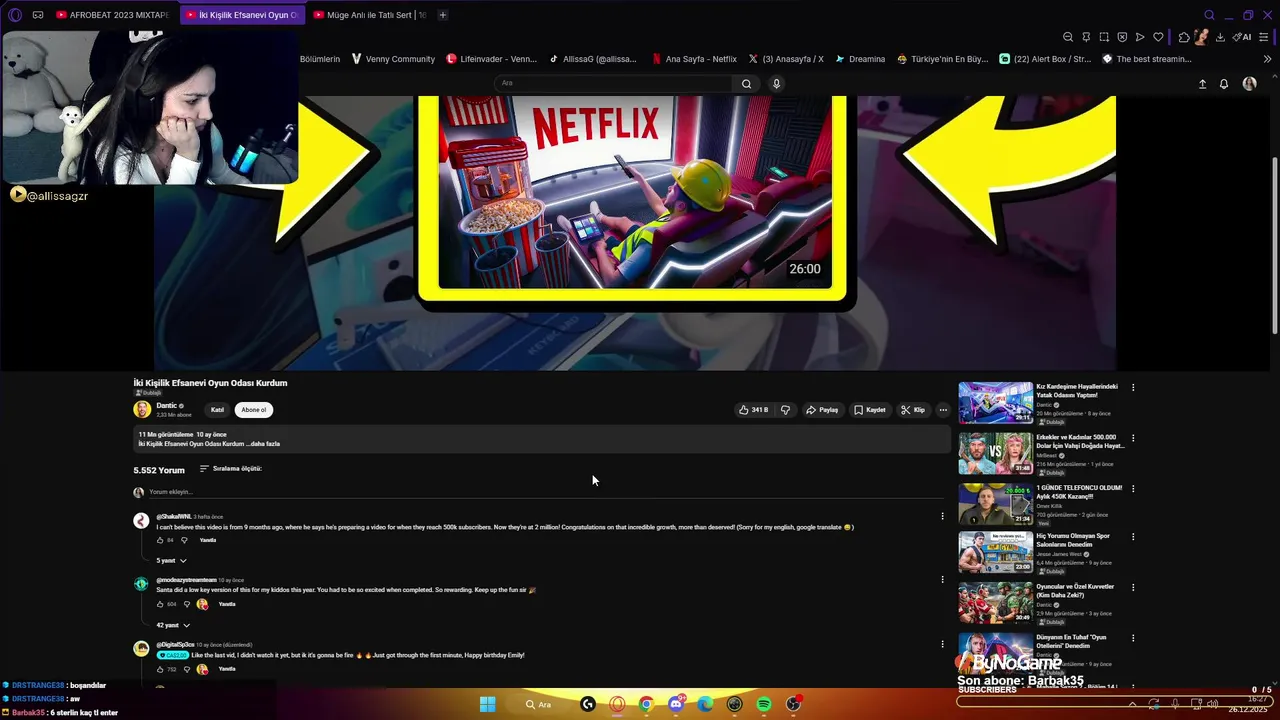Click the tab search magnifier in title bar
Screen dimensions: 1280x720
(x=1209, y=15)
